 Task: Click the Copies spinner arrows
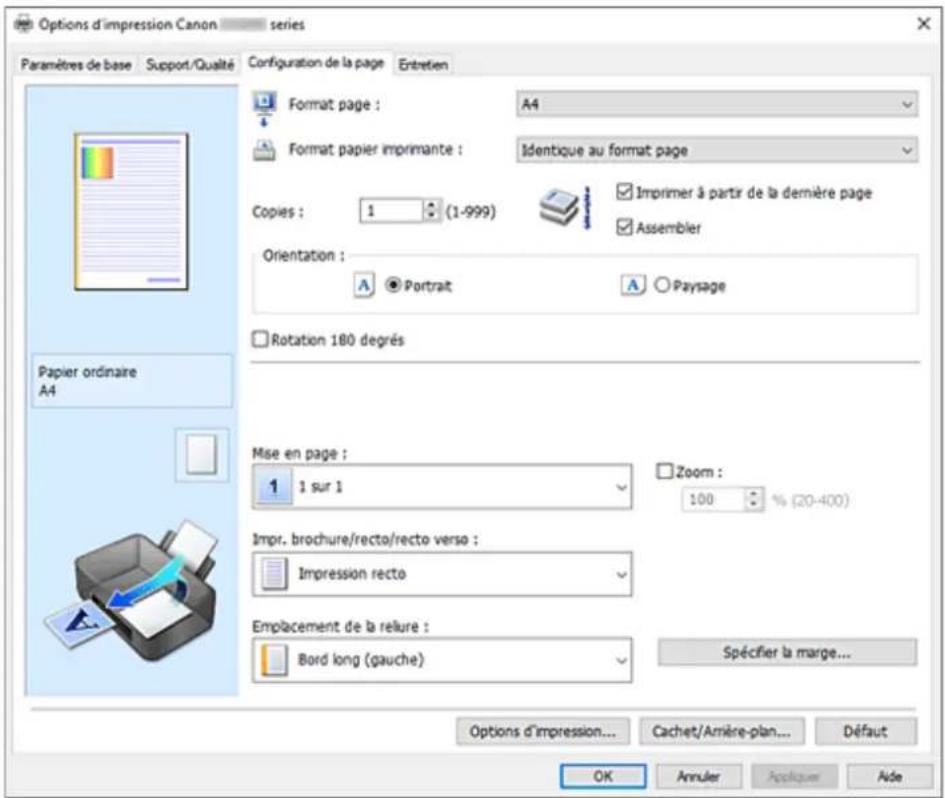tap(432, 210)
